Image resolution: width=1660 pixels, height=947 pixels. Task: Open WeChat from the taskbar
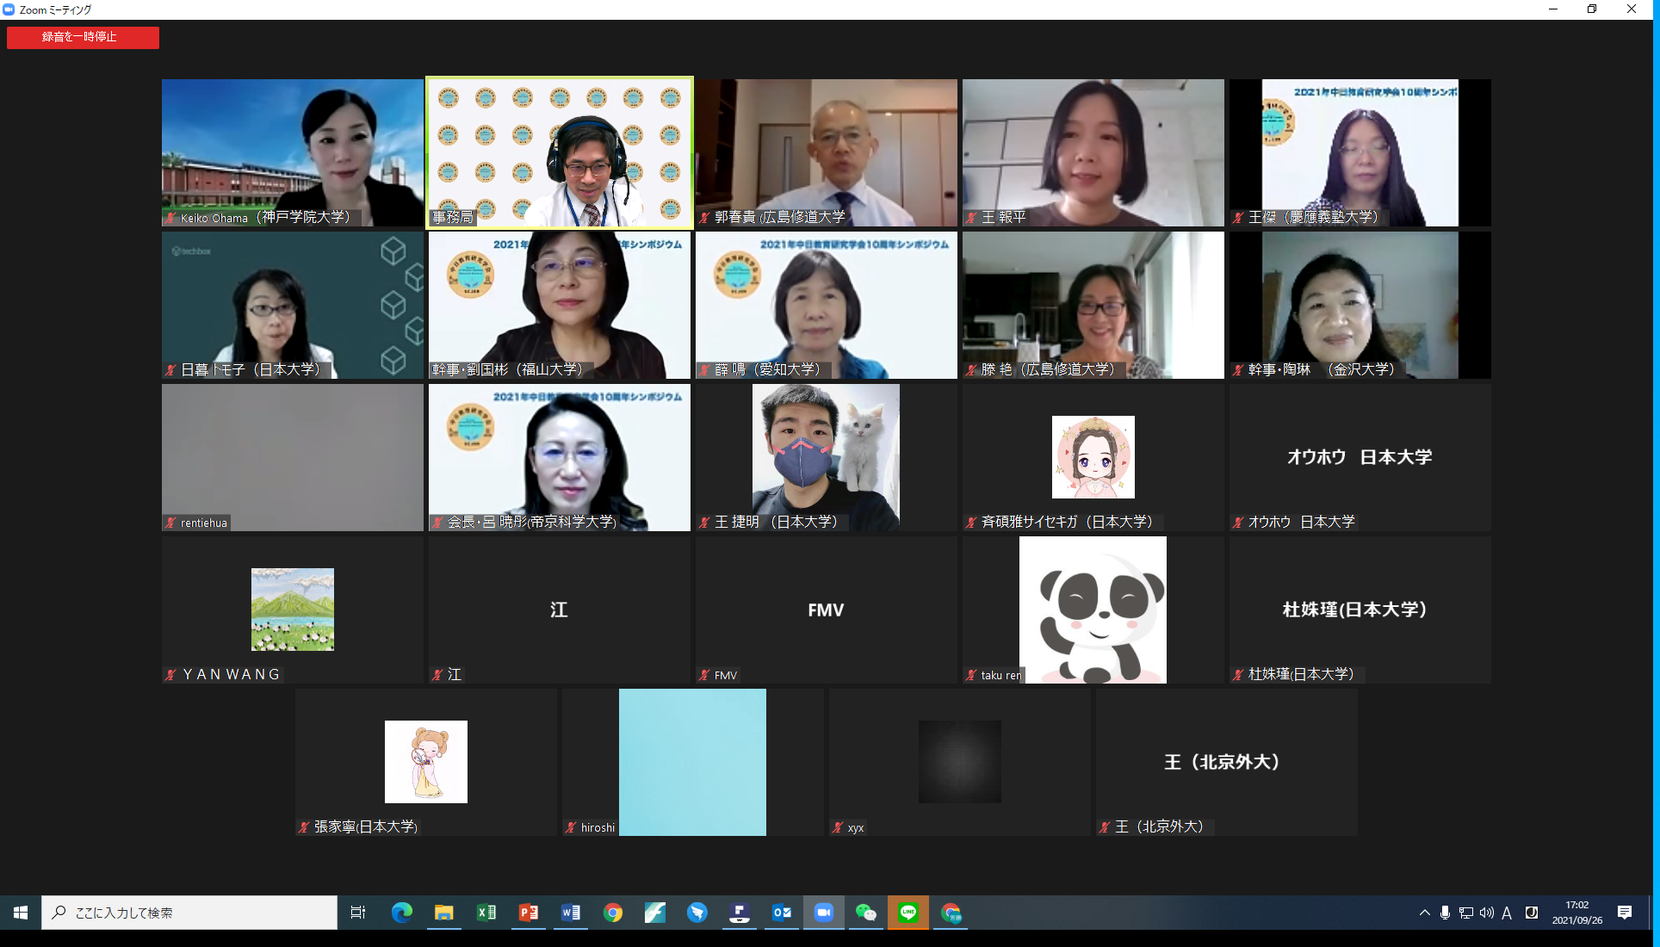point(866,912)
